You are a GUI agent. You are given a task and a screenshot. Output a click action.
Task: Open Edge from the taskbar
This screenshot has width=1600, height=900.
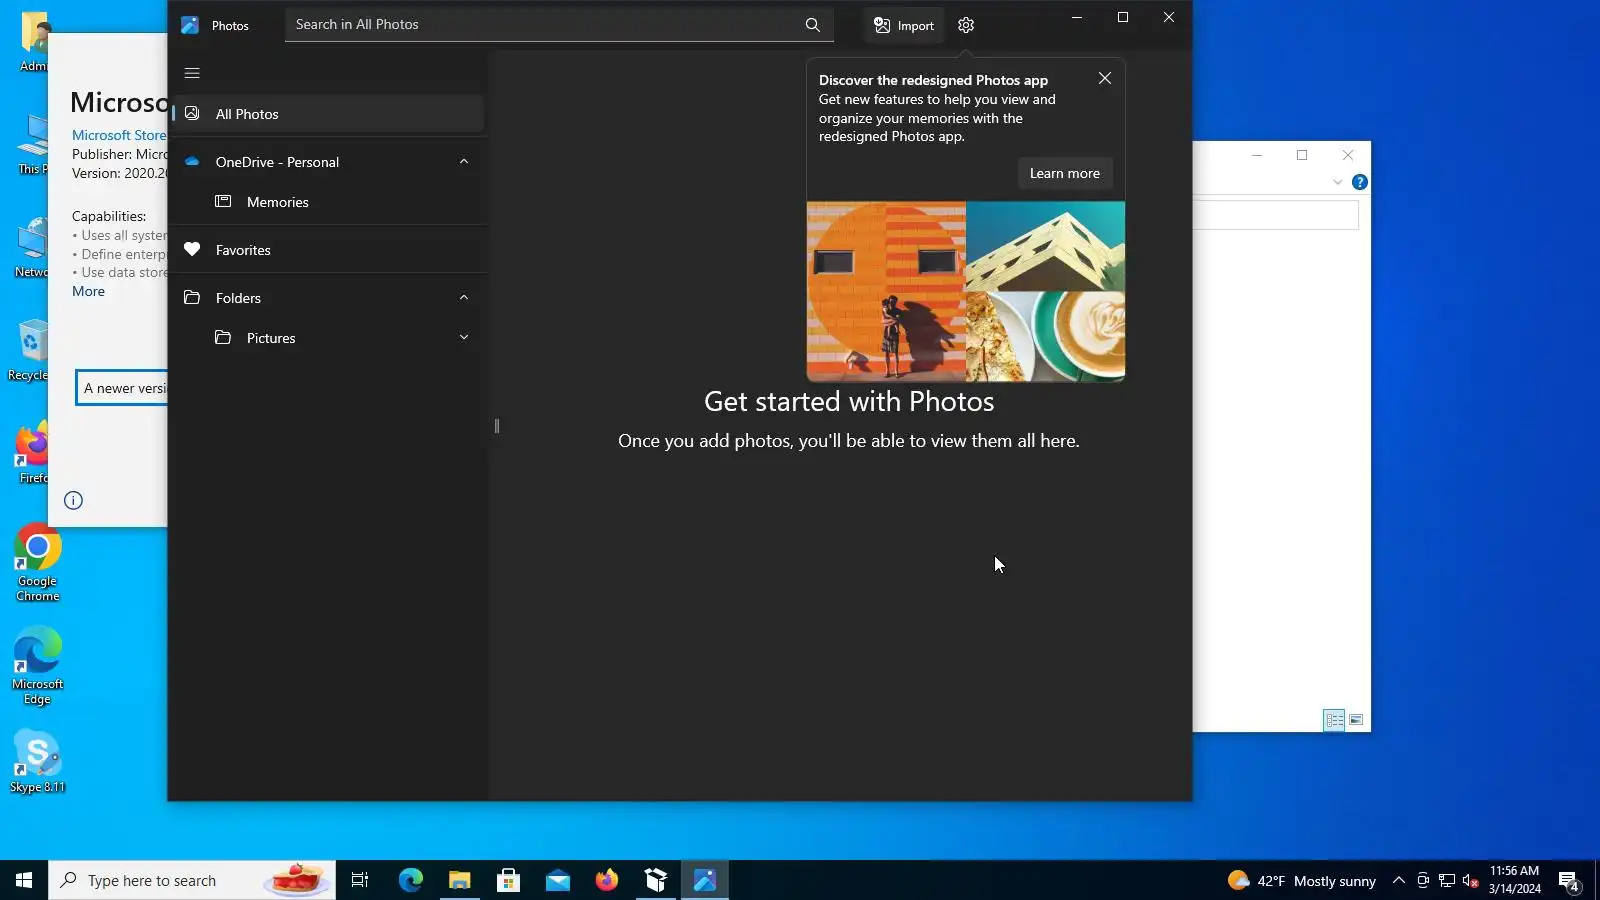click(x=411, y=880)
